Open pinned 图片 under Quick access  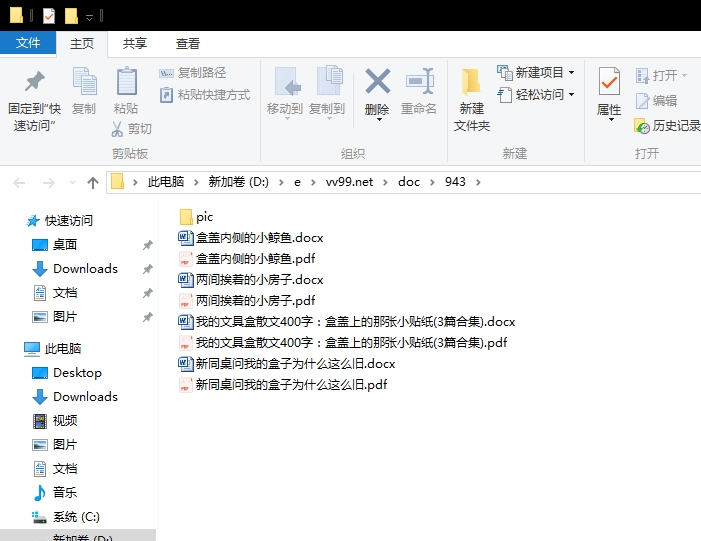54,317
